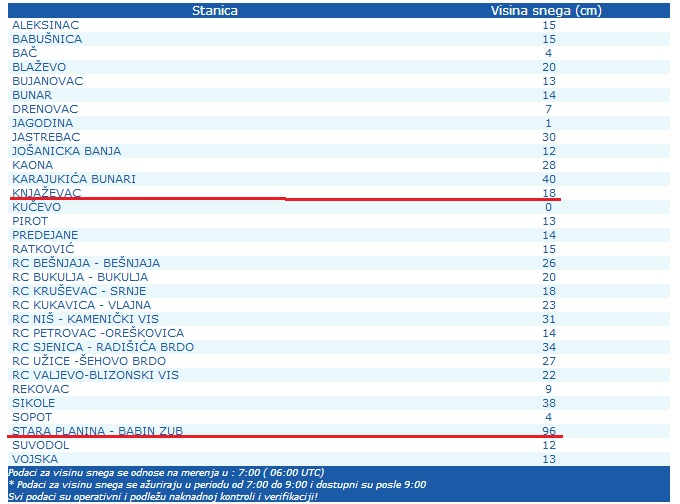Select RC PETROVAC -OREŠKOVICA station

98,333
